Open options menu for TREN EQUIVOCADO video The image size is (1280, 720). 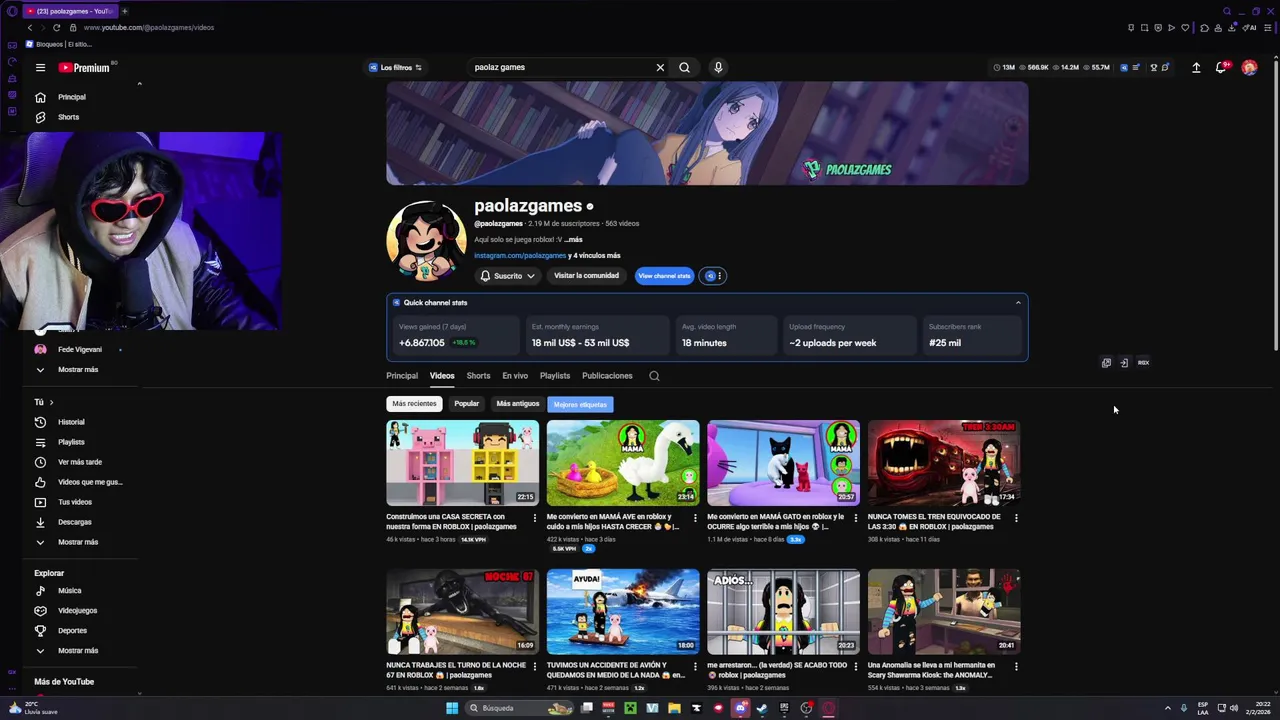(1016, 518)
